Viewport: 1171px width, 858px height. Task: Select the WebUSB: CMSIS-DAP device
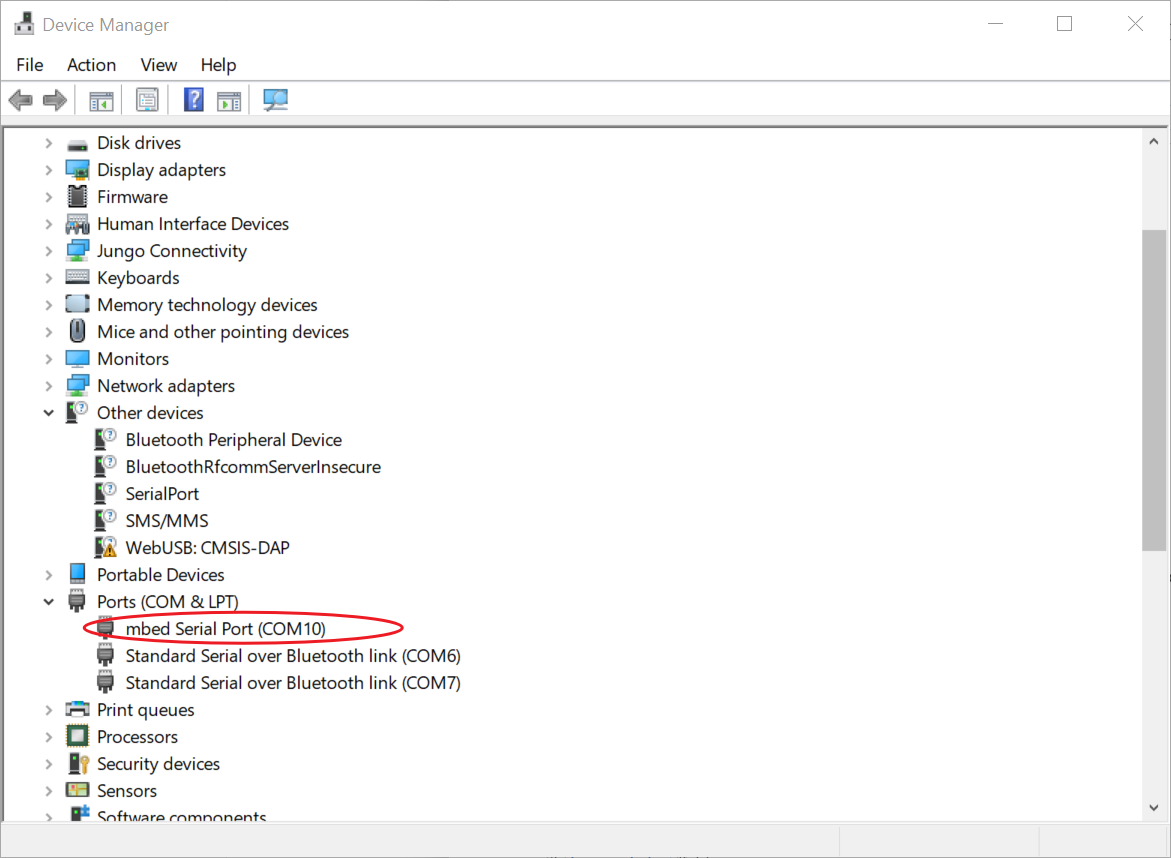(208, 547)
